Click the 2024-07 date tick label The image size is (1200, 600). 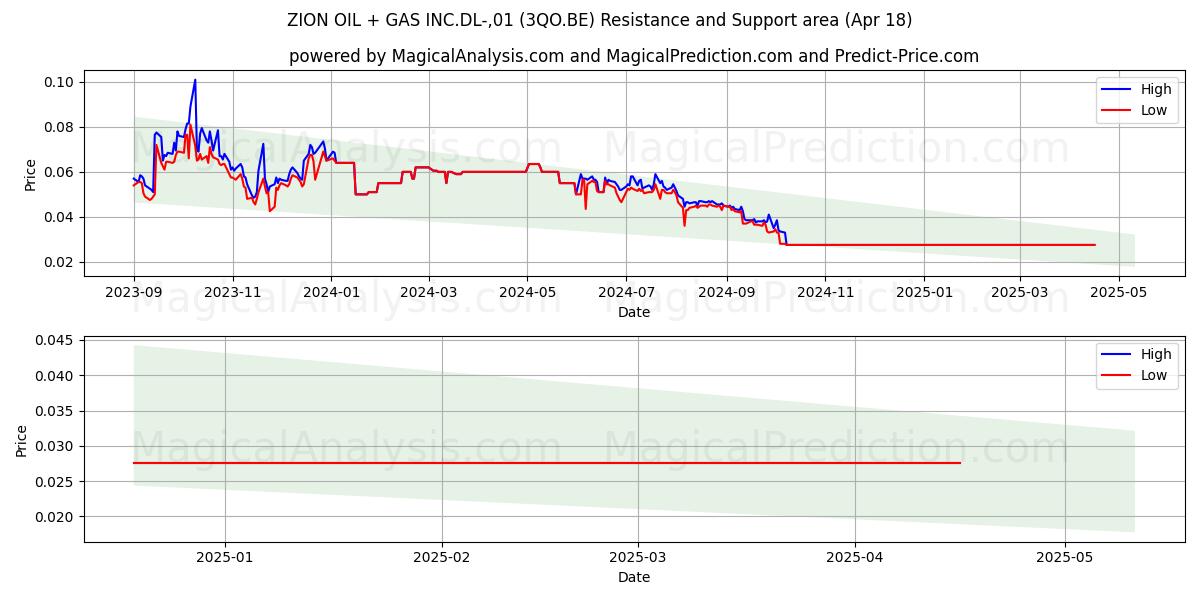coord(626,291)
